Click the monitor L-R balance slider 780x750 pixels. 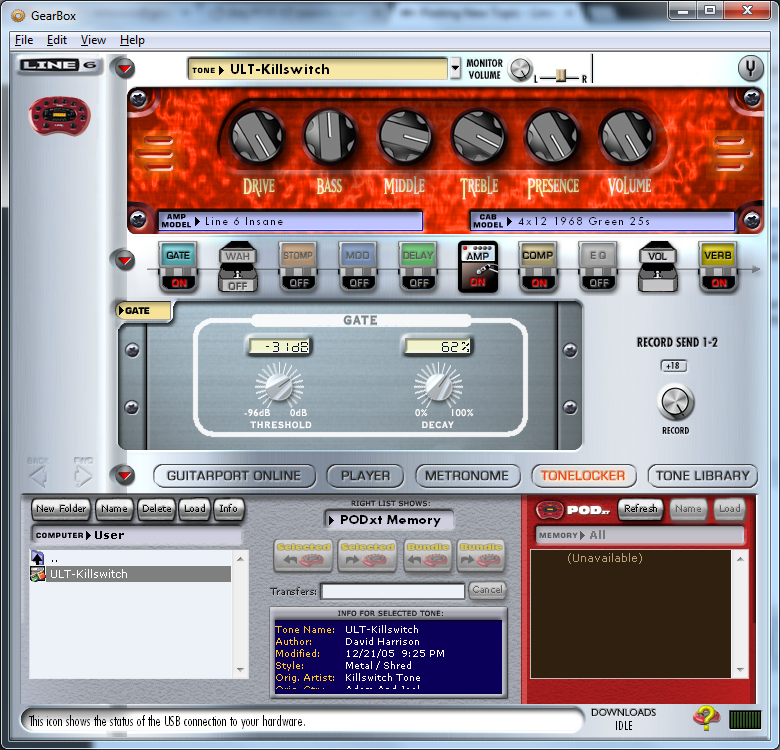pyautogui.click(x=562, y=75)
